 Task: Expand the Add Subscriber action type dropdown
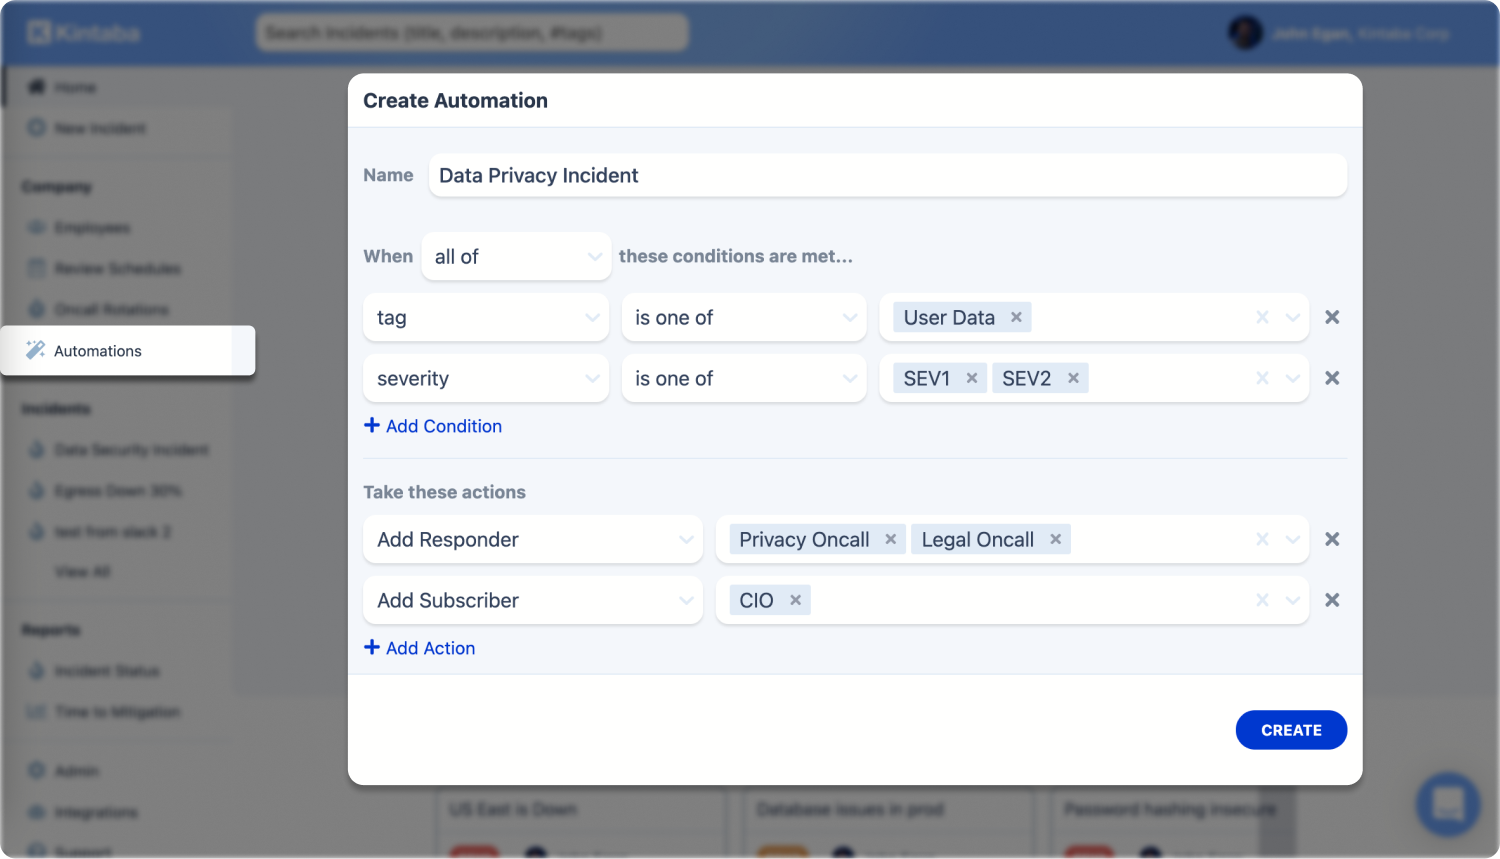tap(533, 601)
